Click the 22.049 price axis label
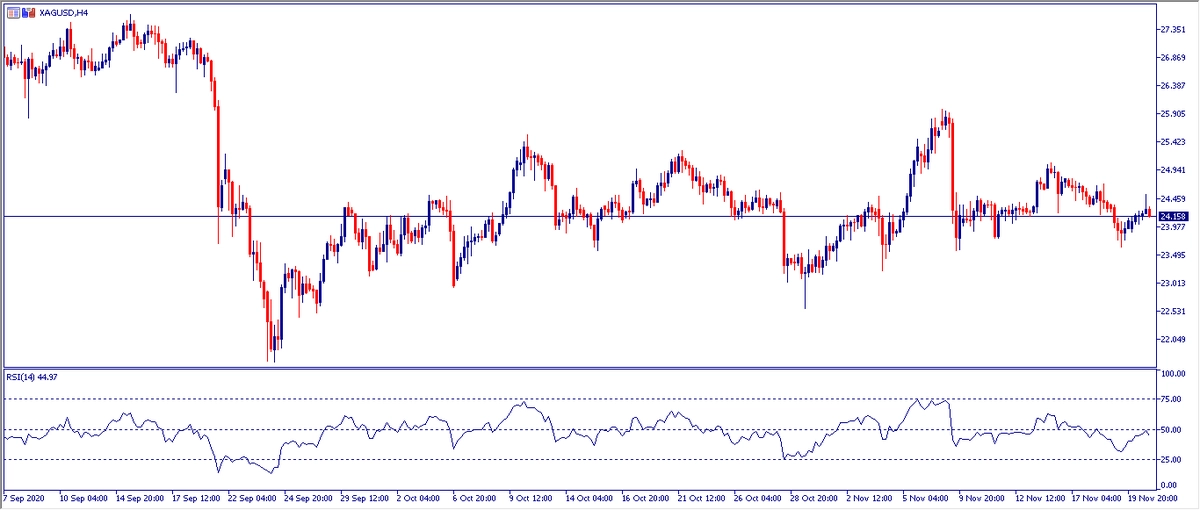The width and height of the screenshot is (1200, 510). coord(1172,340)
